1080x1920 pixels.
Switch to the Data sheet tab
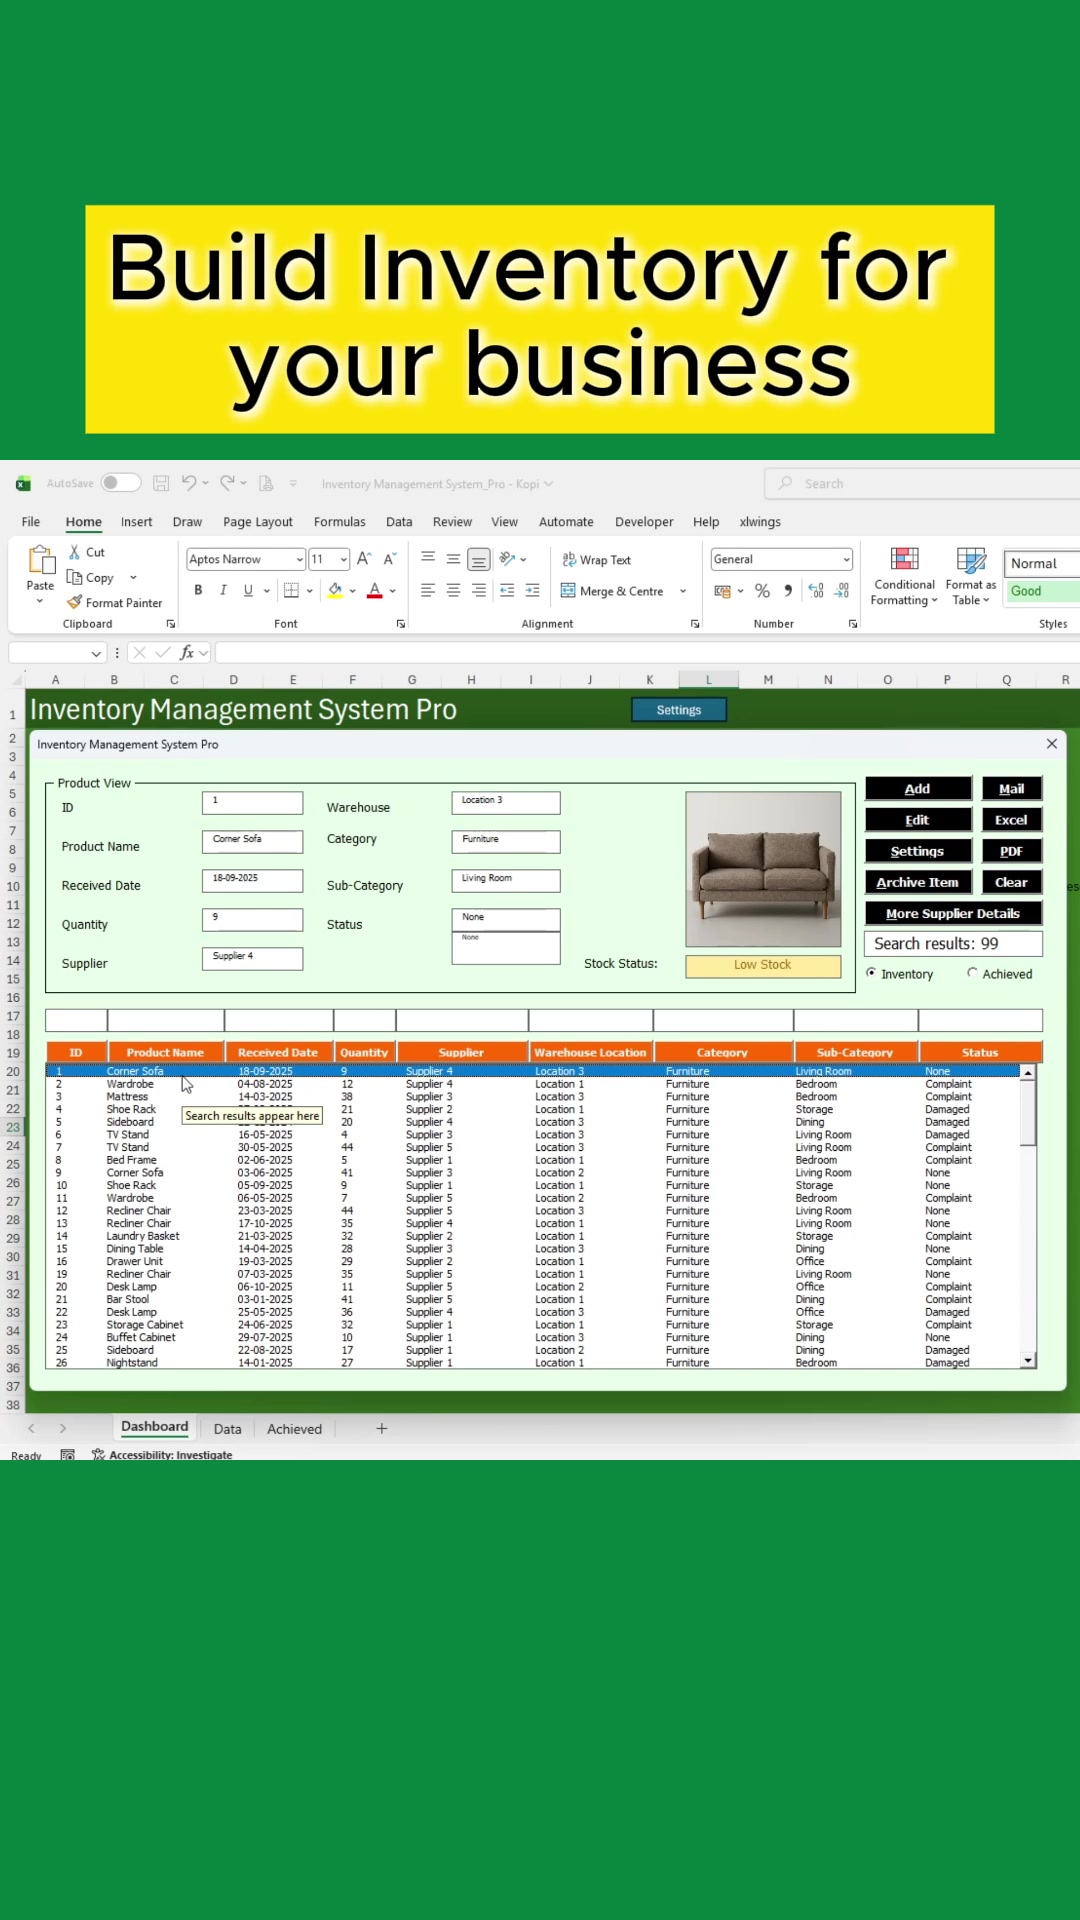[x=227, y=1429]
